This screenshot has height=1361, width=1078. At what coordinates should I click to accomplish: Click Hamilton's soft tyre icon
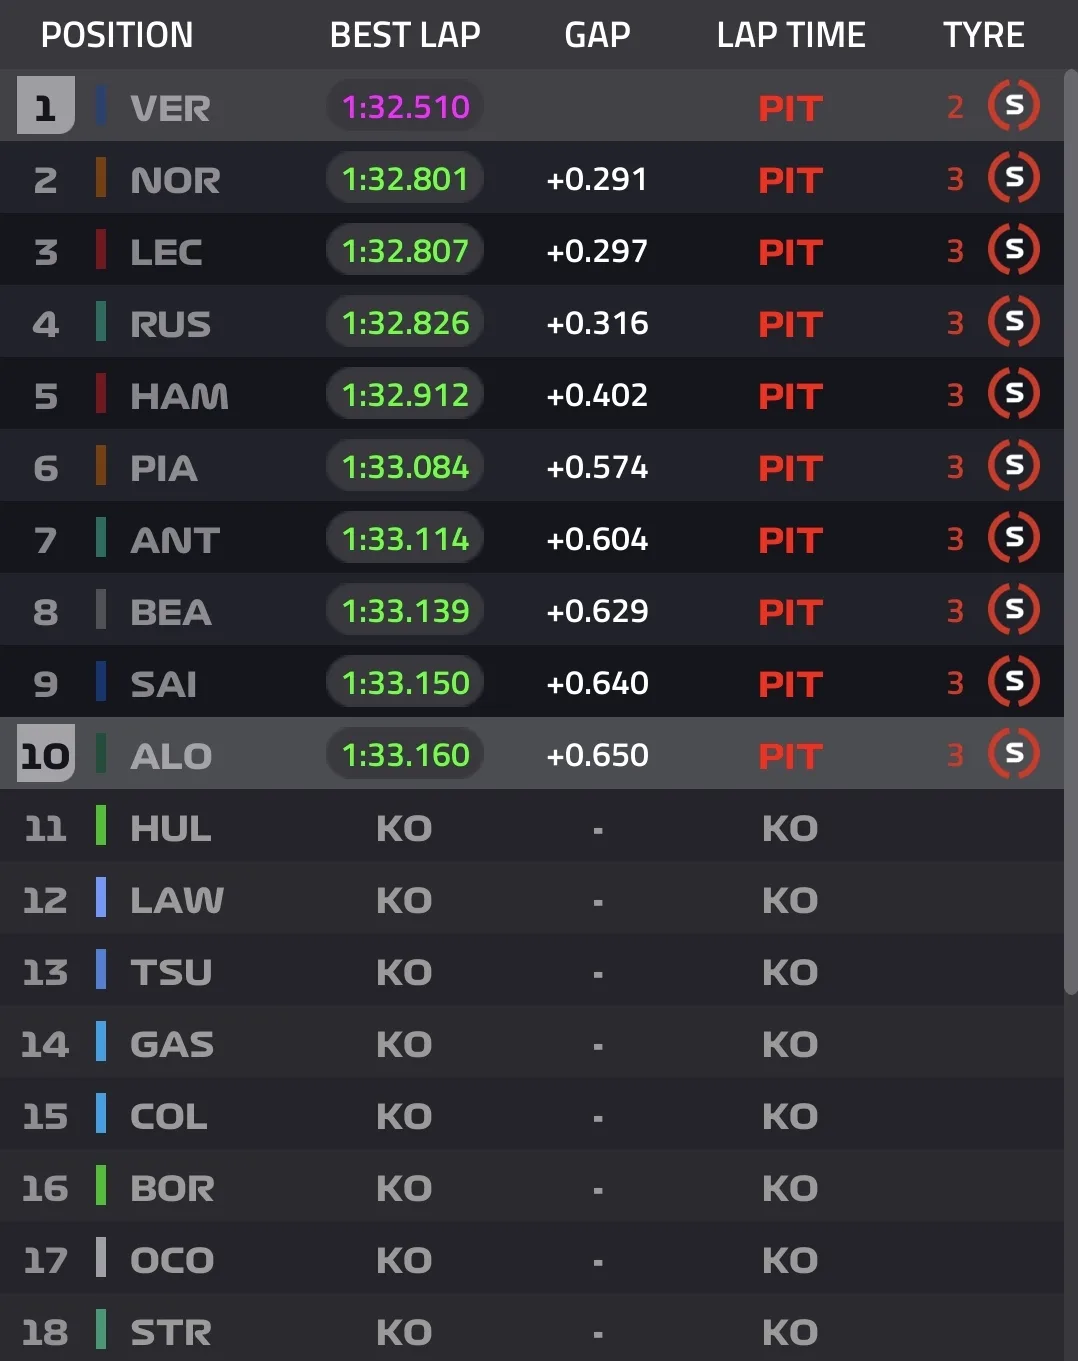pyautogui.click(x=1013, y=394)
